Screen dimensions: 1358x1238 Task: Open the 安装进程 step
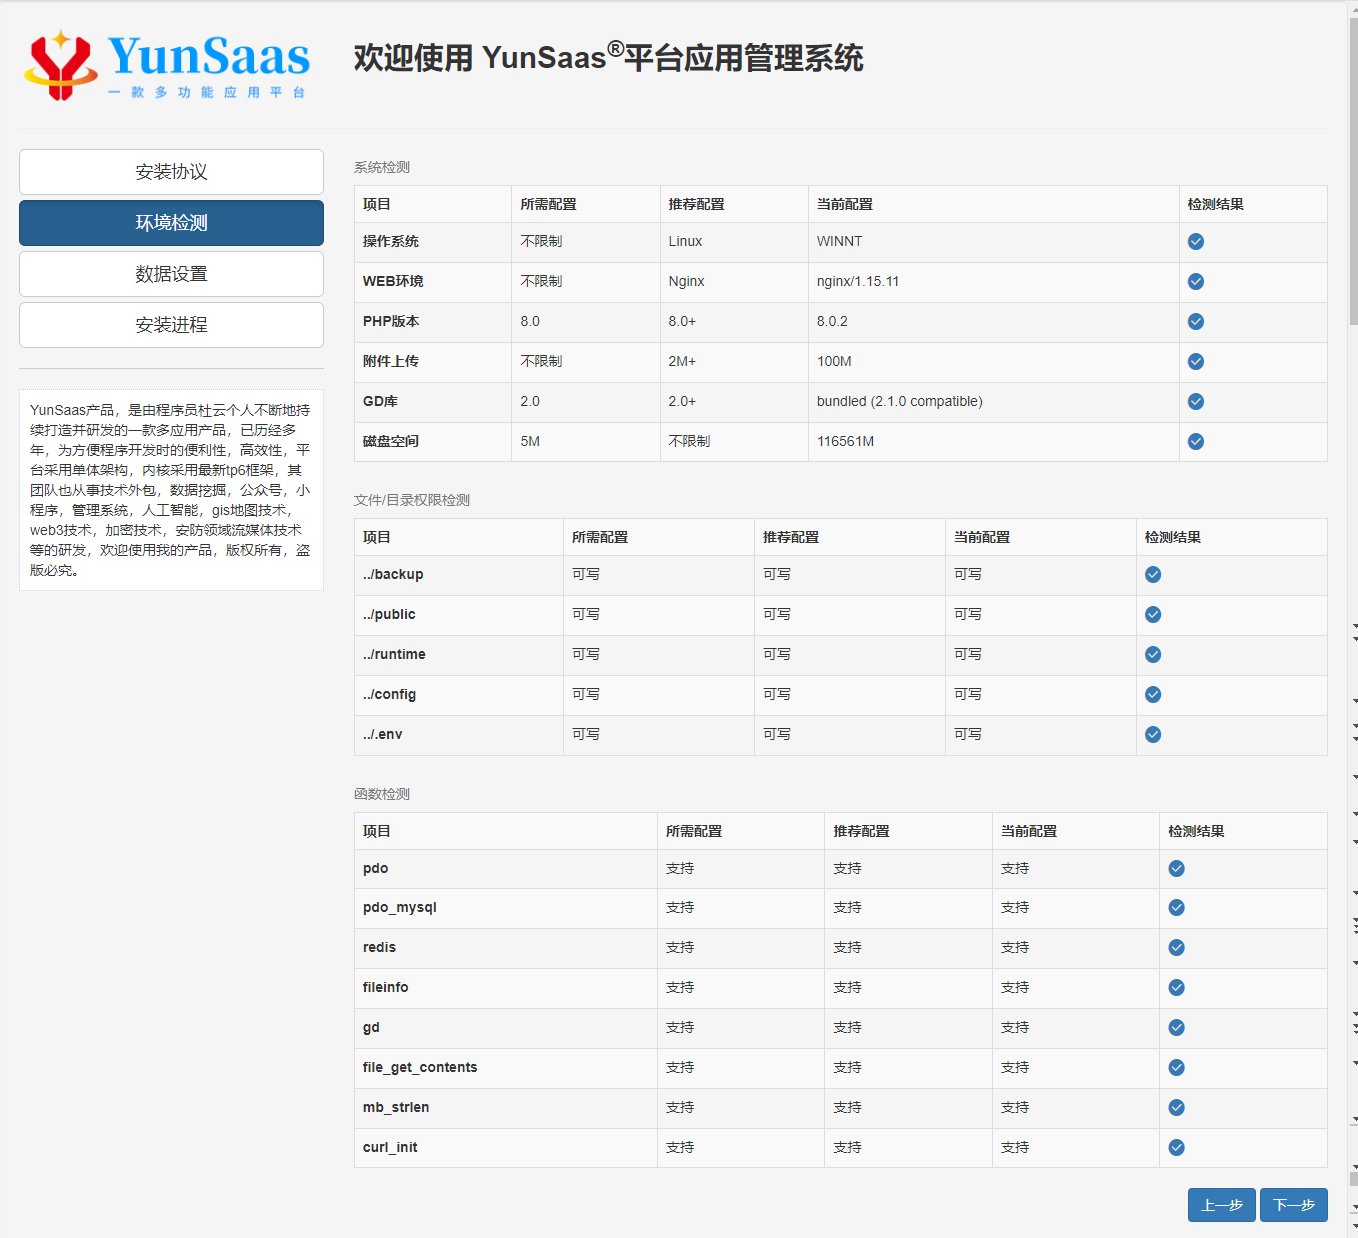[x=171, y=325]
